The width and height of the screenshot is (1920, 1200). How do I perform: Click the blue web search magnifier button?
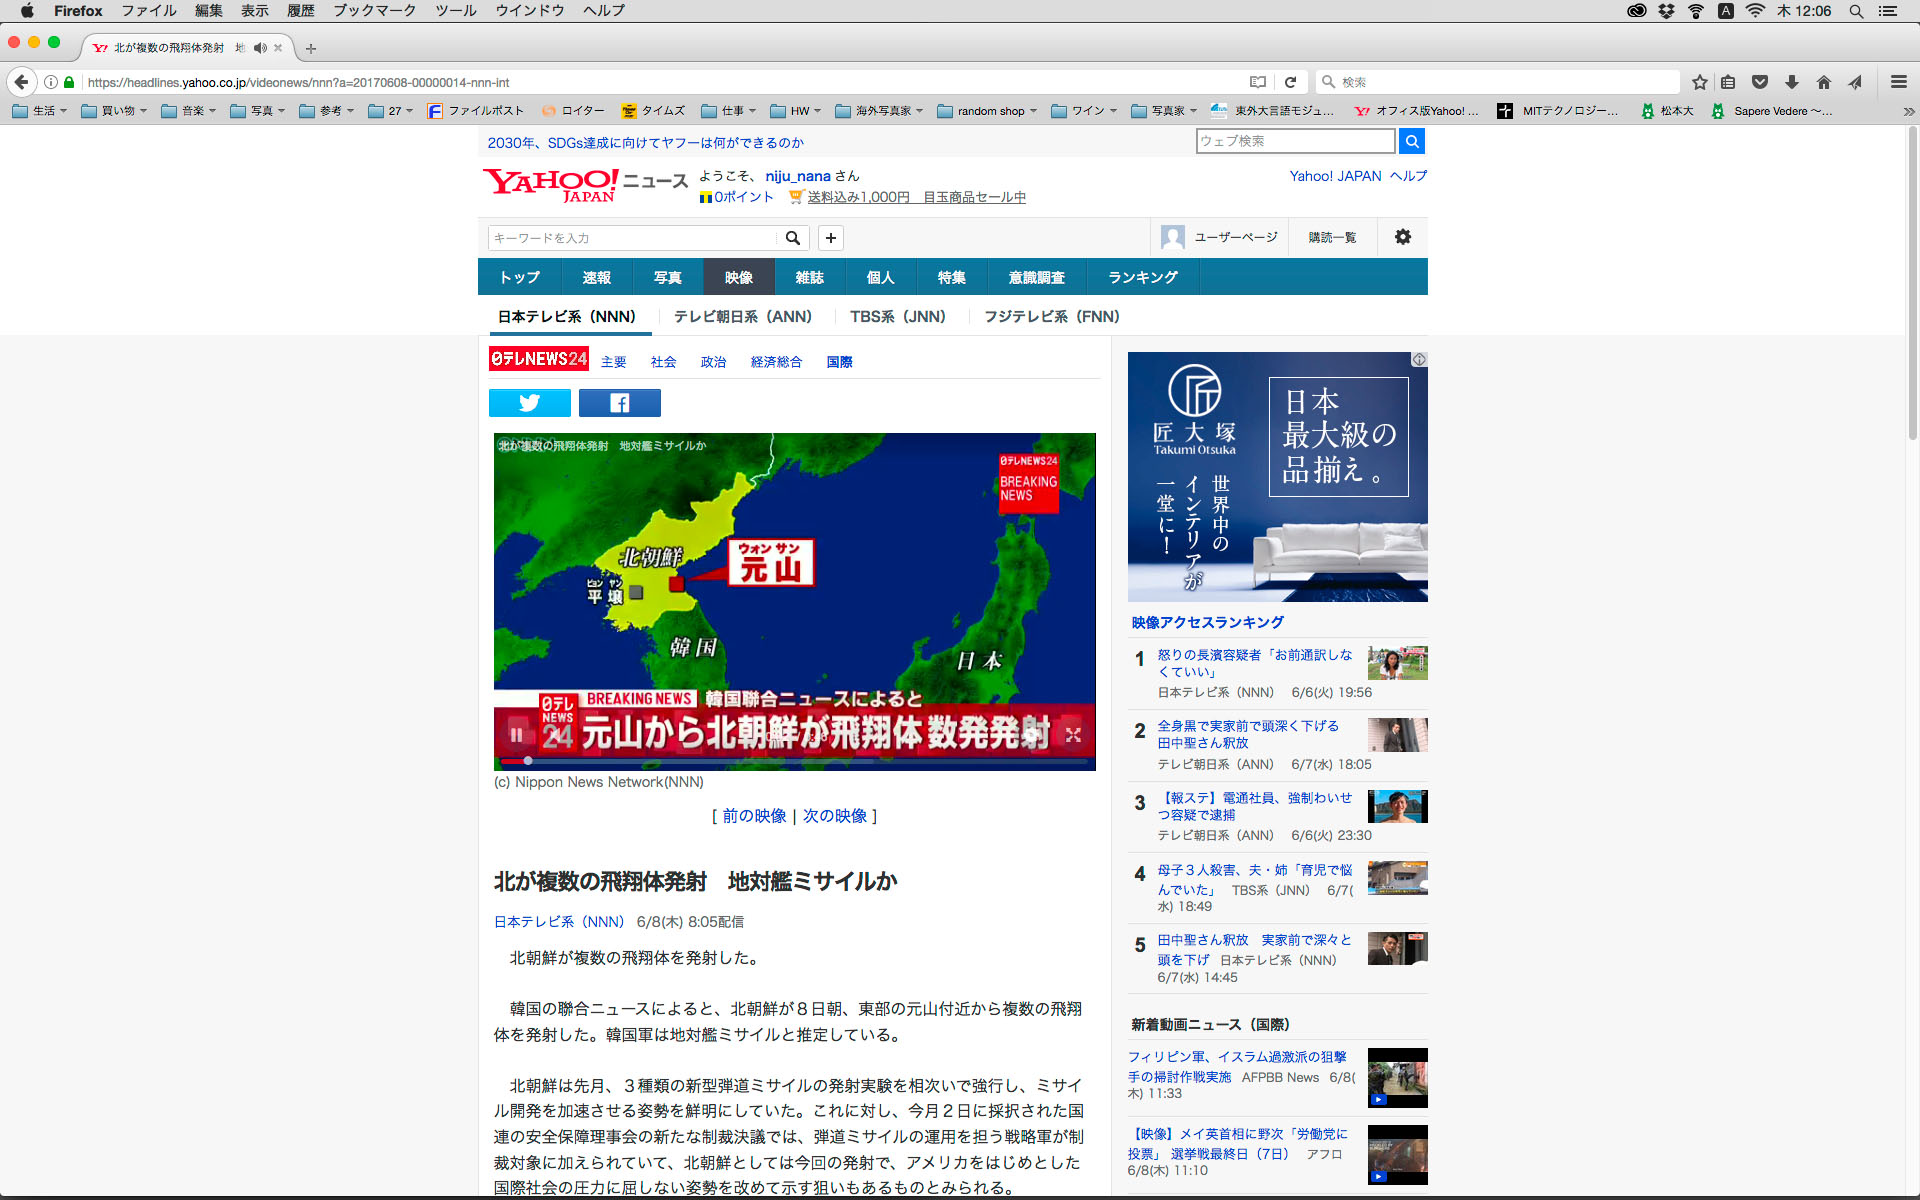[1411, 141]
